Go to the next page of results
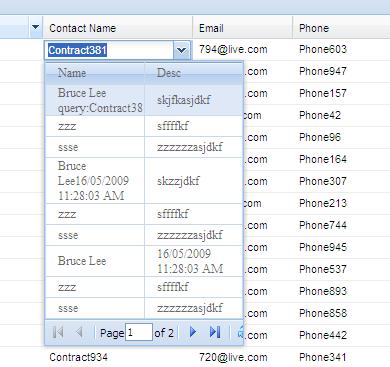The width and height of the screenshot is (390, 367). (x=193, y=332)
